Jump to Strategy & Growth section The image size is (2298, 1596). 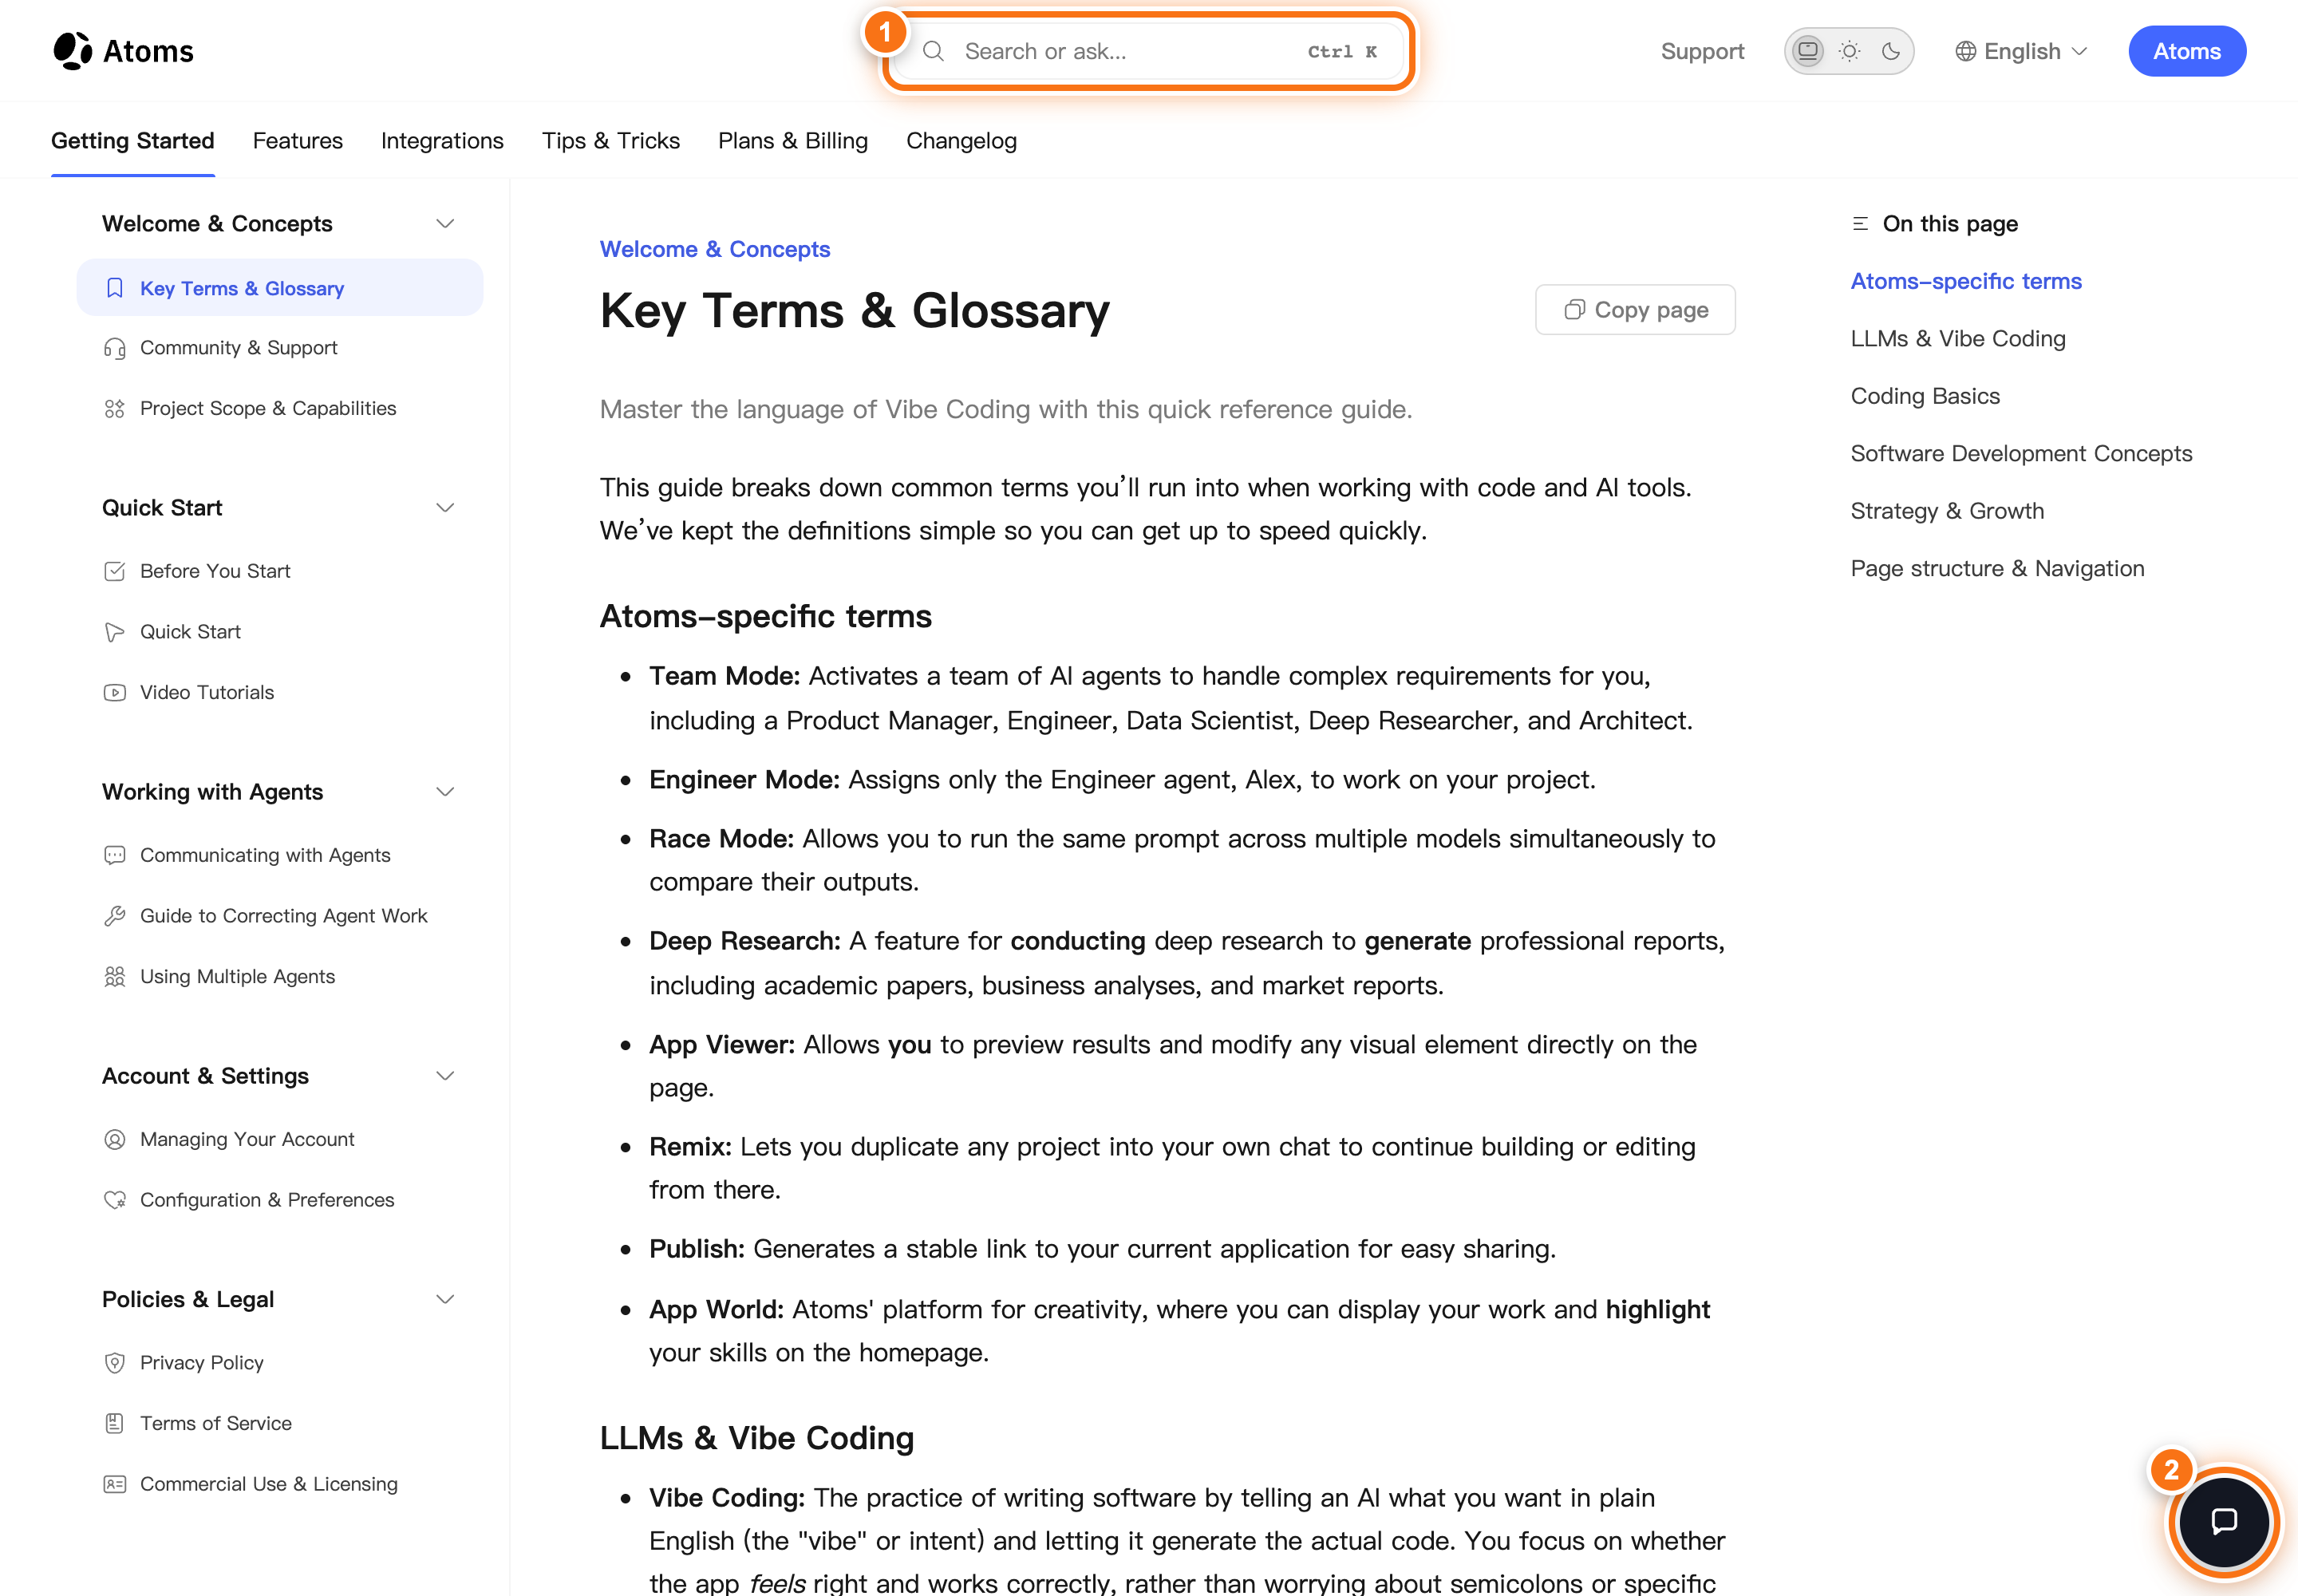(1947, 511)
